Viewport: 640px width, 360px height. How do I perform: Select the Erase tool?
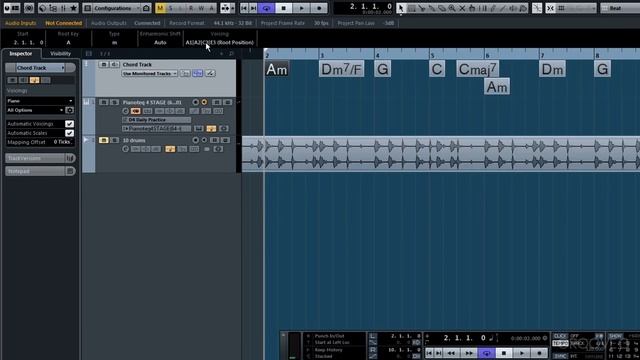[442, 8]
